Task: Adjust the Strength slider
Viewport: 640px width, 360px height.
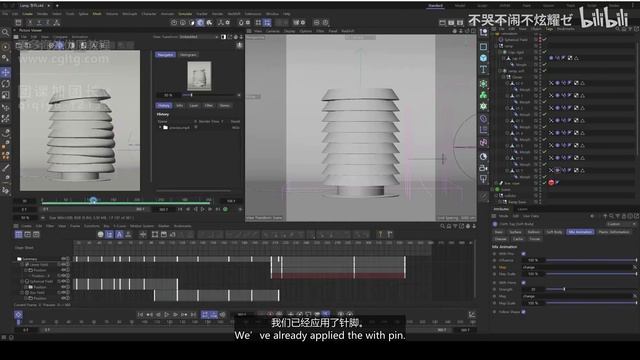Action: tap(591, 289)
